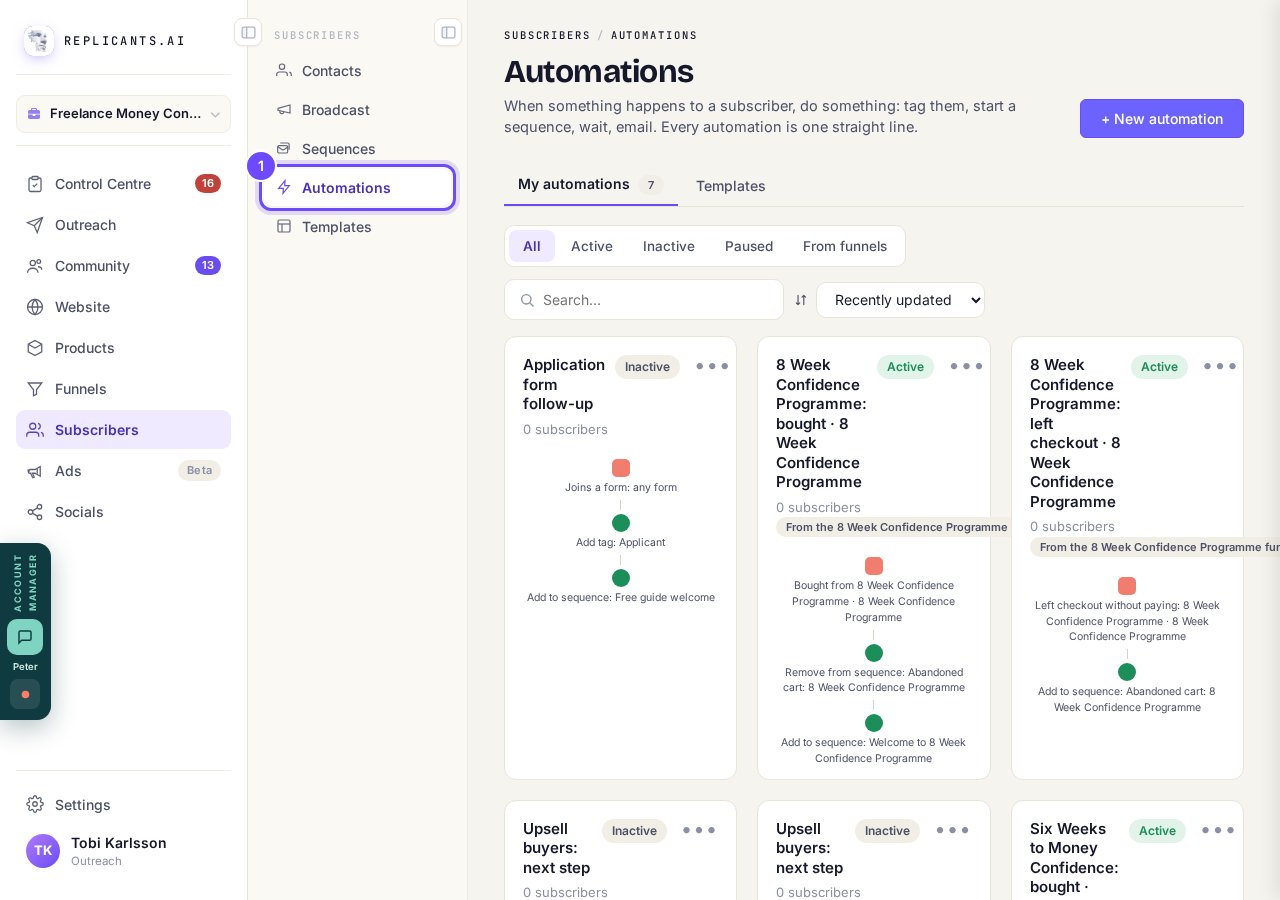
Task: Select the All filter
Action: pyautogui.click(x=532, y=246)
